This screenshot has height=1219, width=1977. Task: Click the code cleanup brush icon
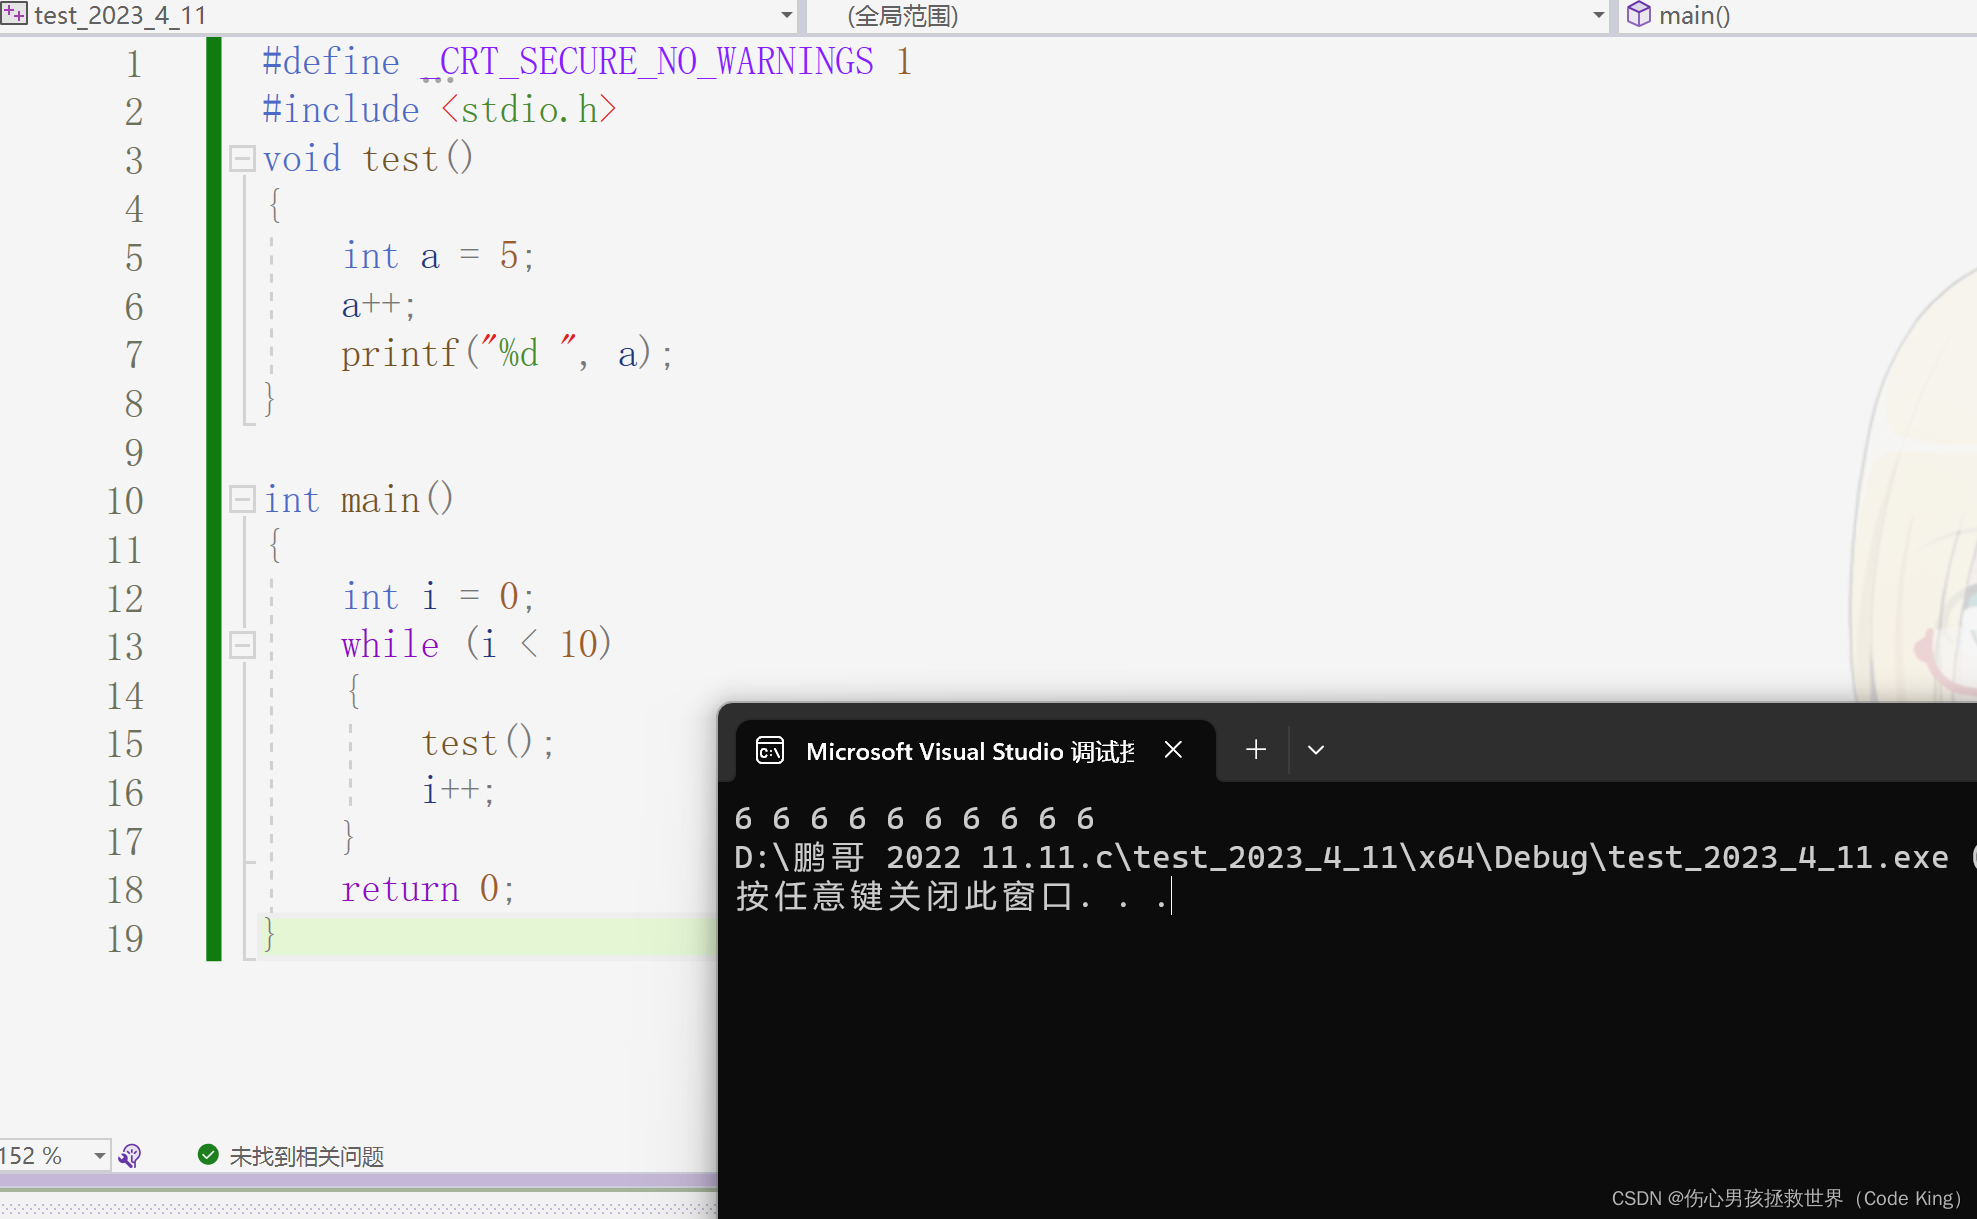pyautogui.click(x=130, y=1156)
